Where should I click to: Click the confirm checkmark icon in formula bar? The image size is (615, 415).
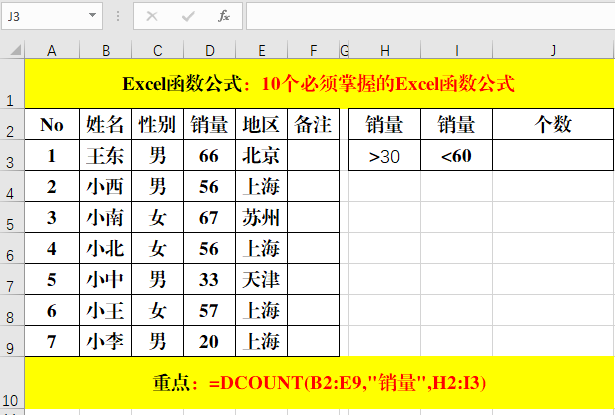tap(188, 16)
